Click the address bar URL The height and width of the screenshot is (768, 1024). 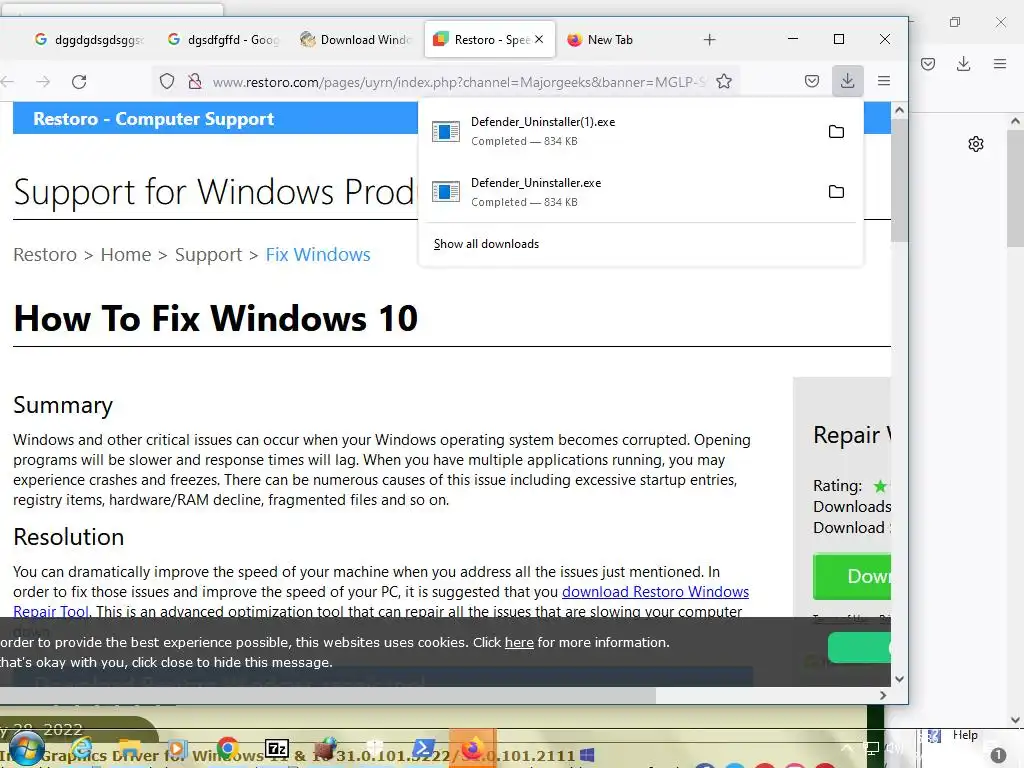pos(458,82)
